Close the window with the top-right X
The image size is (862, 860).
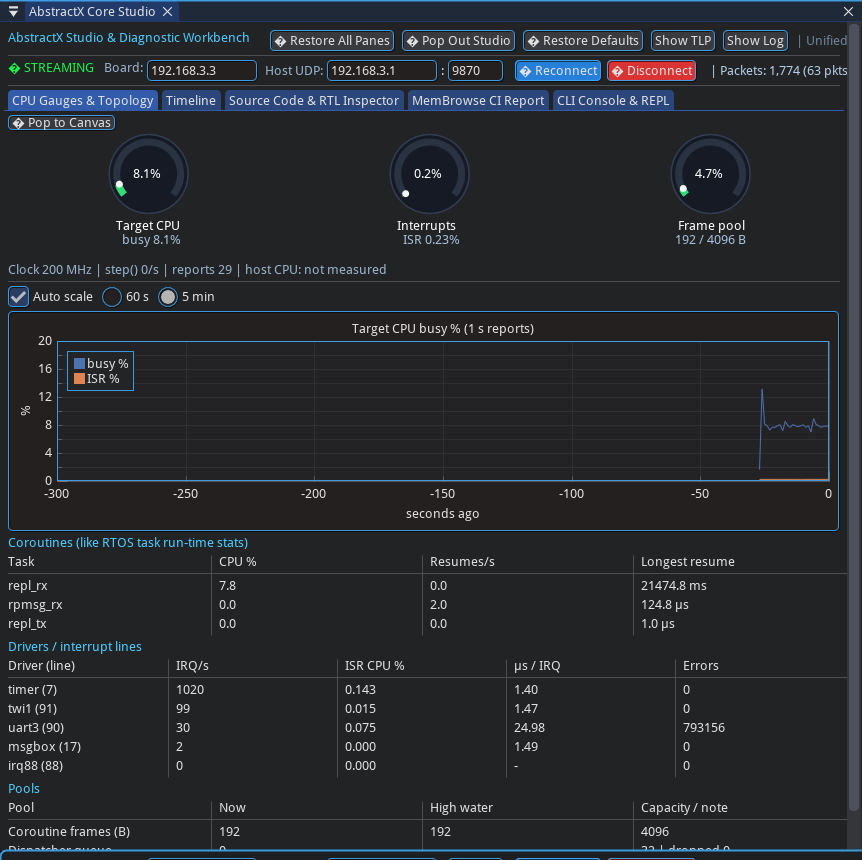point(848,12)
